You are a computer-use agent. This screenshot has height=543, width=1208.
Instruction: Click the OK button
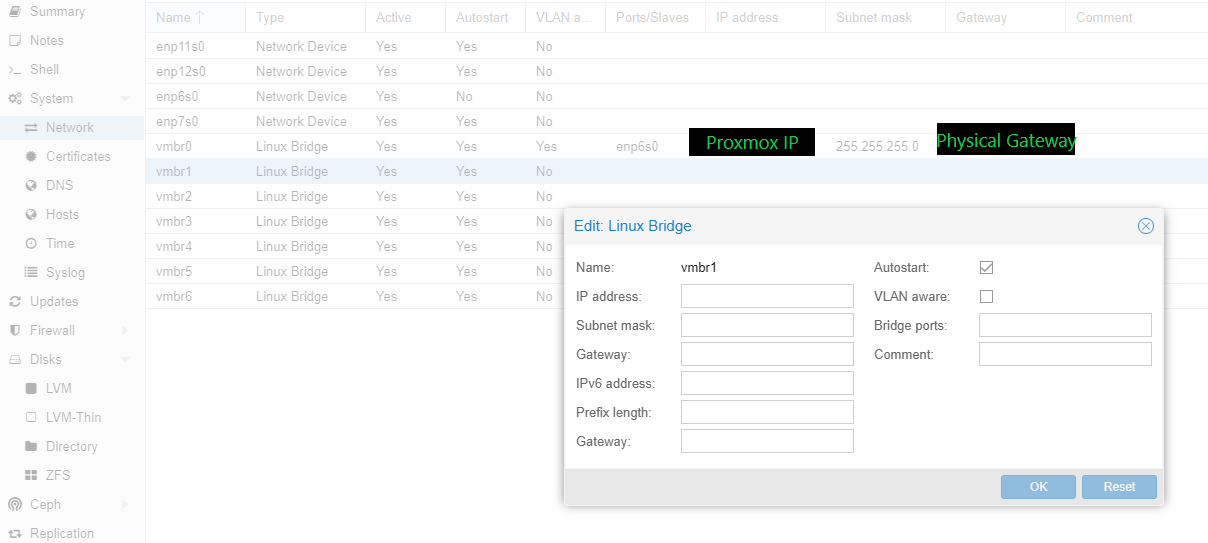1038,487
